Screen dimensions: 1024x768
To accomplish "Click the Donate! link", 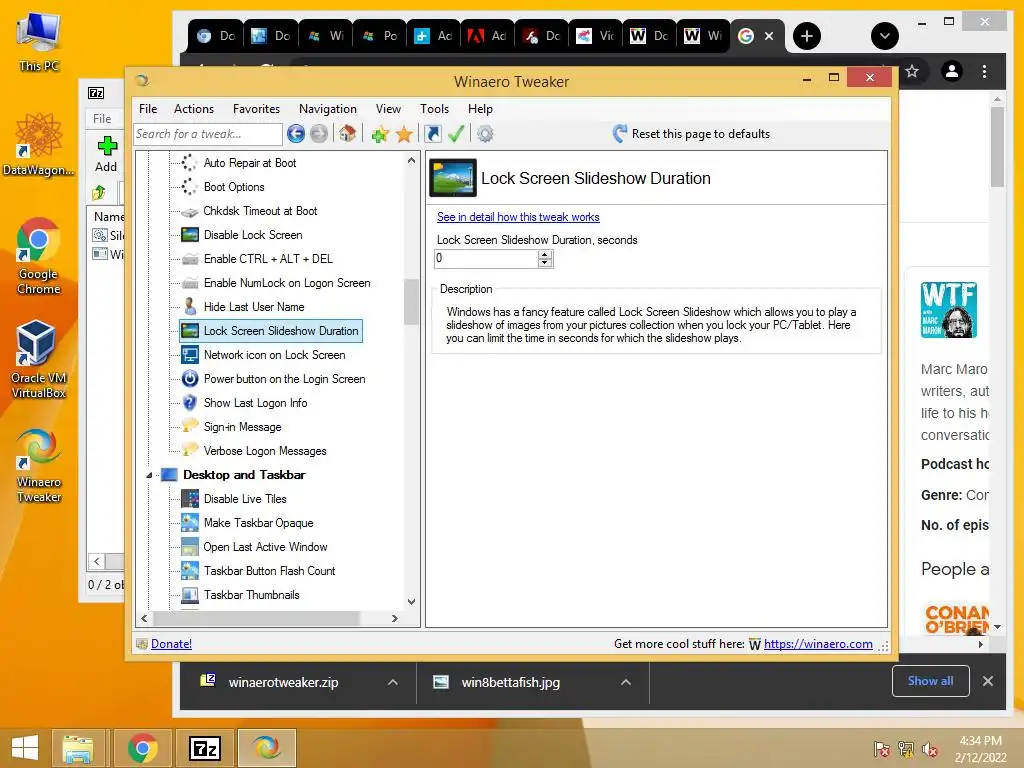I will (x=171, y=644).
